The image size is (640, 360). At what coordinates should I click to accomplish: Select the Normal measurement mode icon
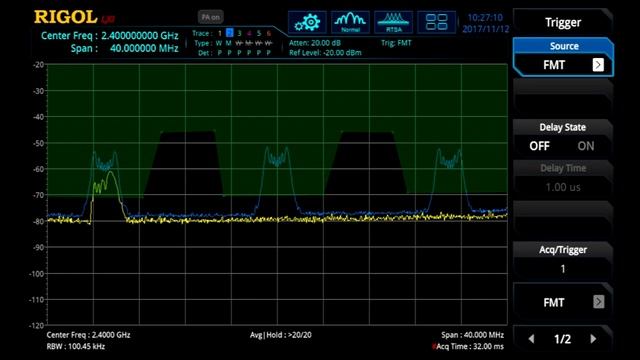click(350, 22)
